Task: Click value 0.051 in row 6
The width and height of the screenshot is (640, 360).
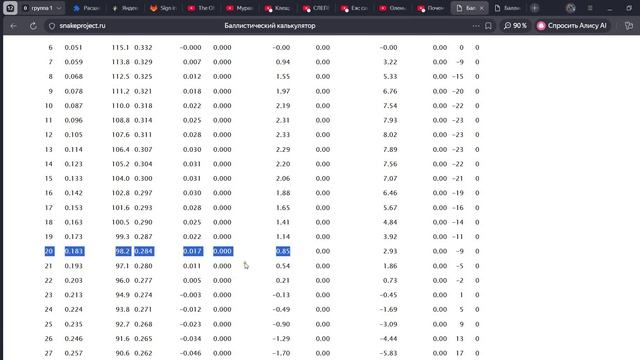Action: (x=73, y=47)
